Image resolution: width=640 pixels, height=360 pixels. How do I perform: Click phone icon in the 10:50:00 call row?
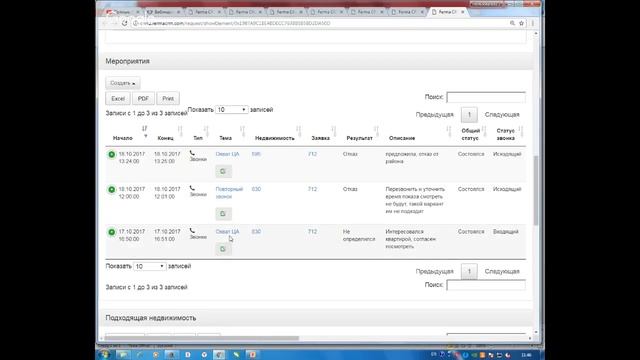coord(192,231)
